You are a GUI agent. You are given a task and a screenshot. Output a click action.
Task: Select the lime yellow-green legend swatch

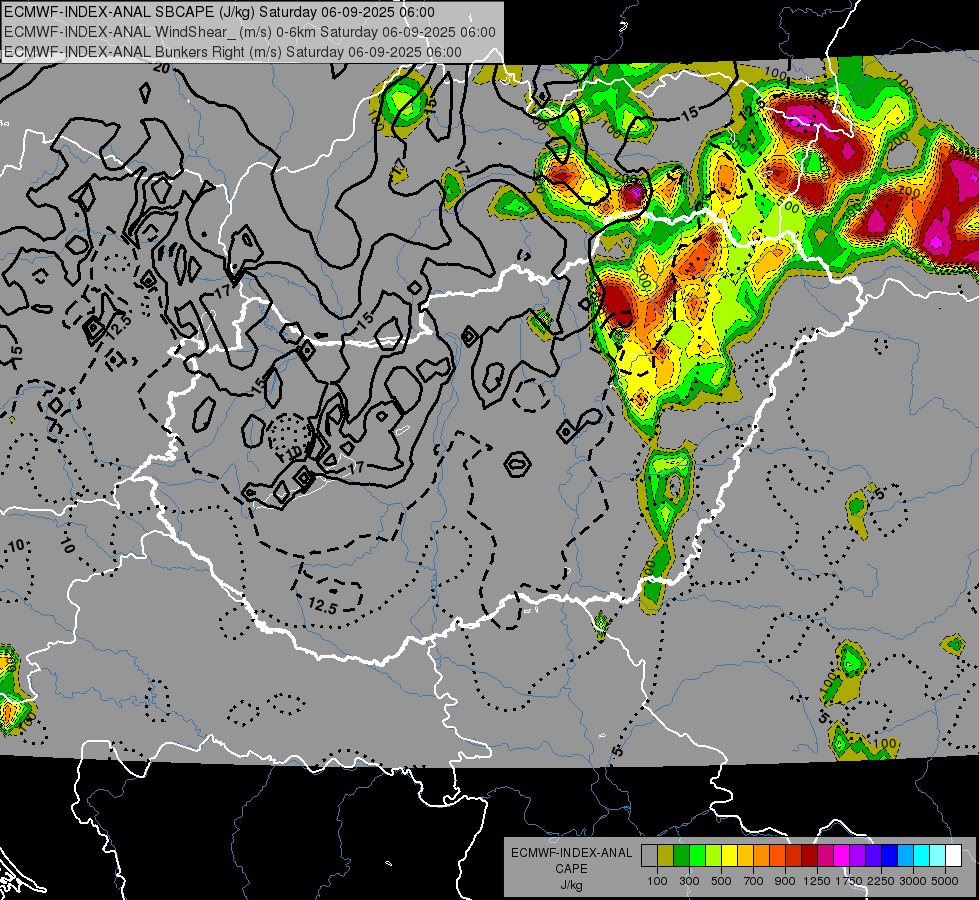click(x=714, y=855)
